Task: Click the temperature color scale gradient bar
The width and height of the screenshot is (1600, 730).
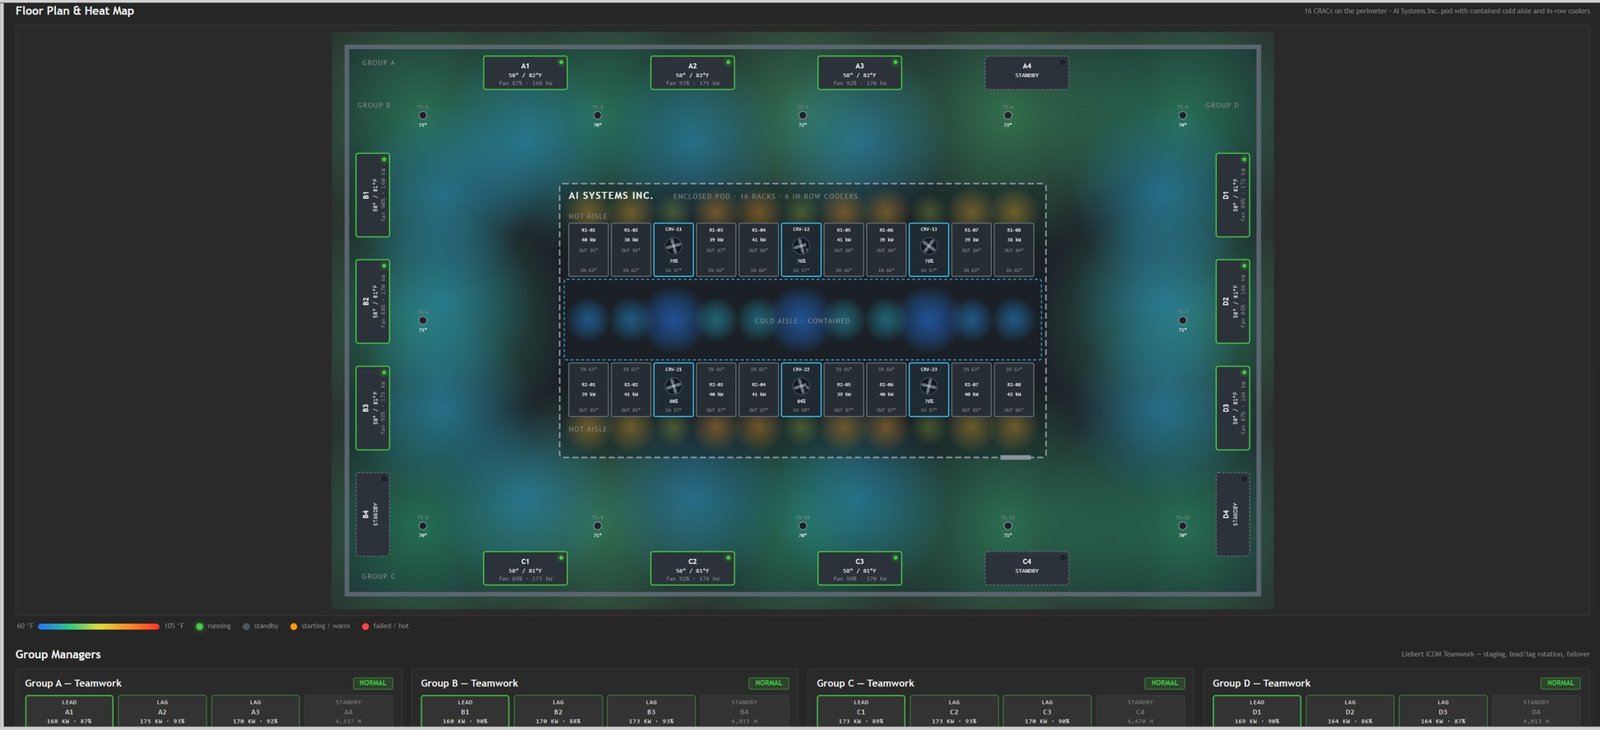Action: click(x=99, y=626)
